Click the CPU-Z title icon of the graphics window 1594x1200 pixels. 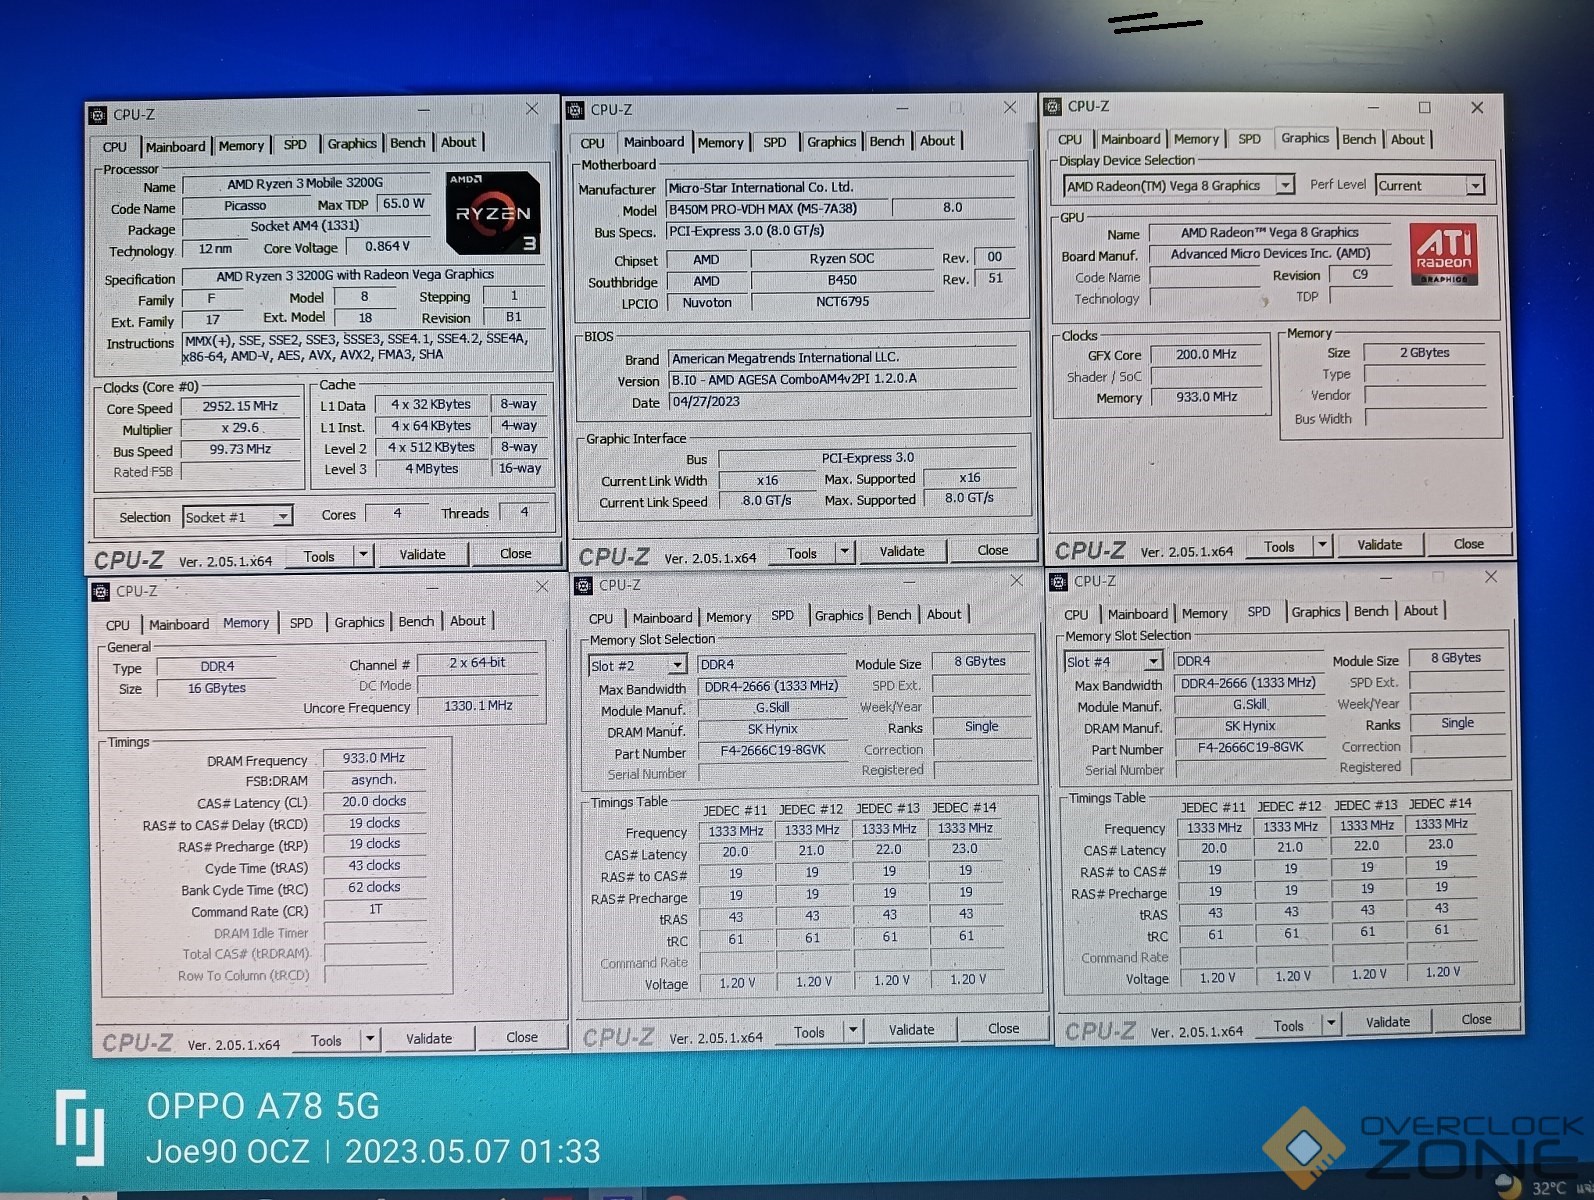pyautogui.click(x=1052, y=106)
